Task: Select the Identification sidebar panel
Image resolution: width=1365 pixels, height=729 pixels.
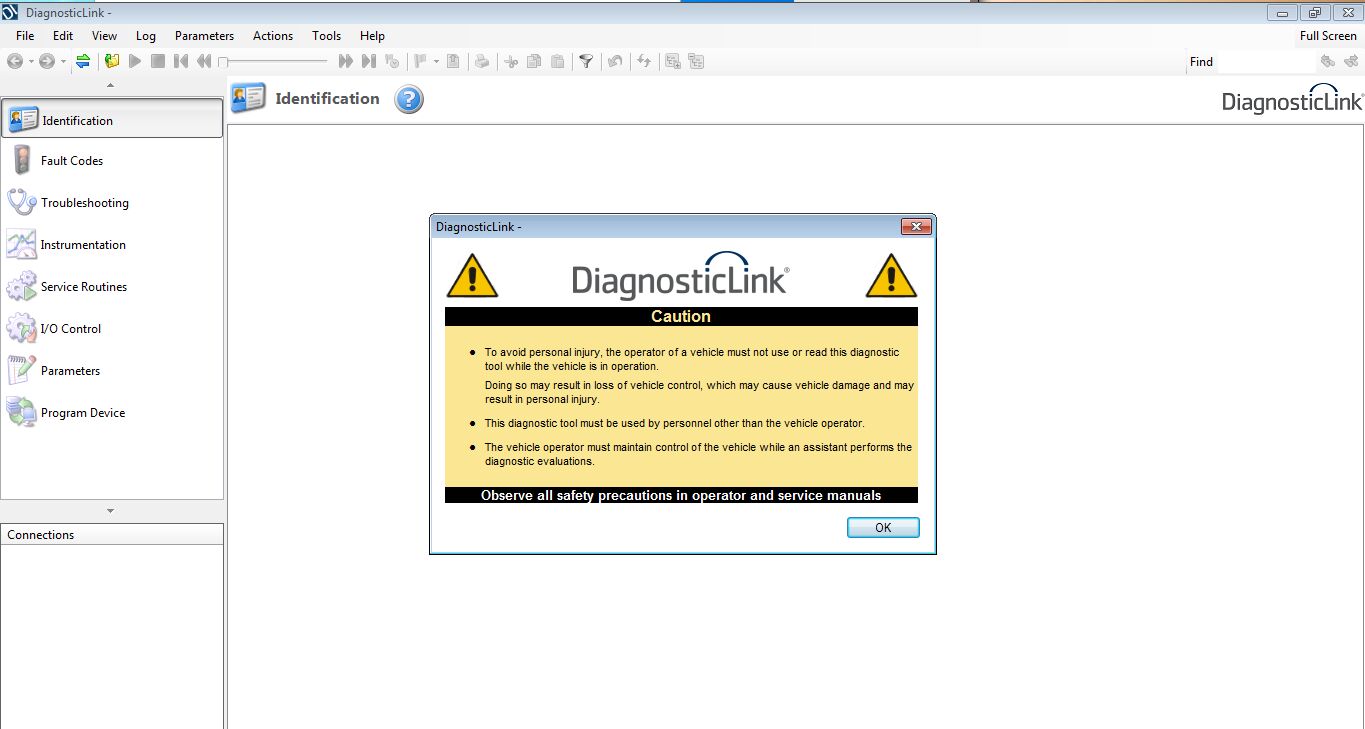Action: coord(112,119)
